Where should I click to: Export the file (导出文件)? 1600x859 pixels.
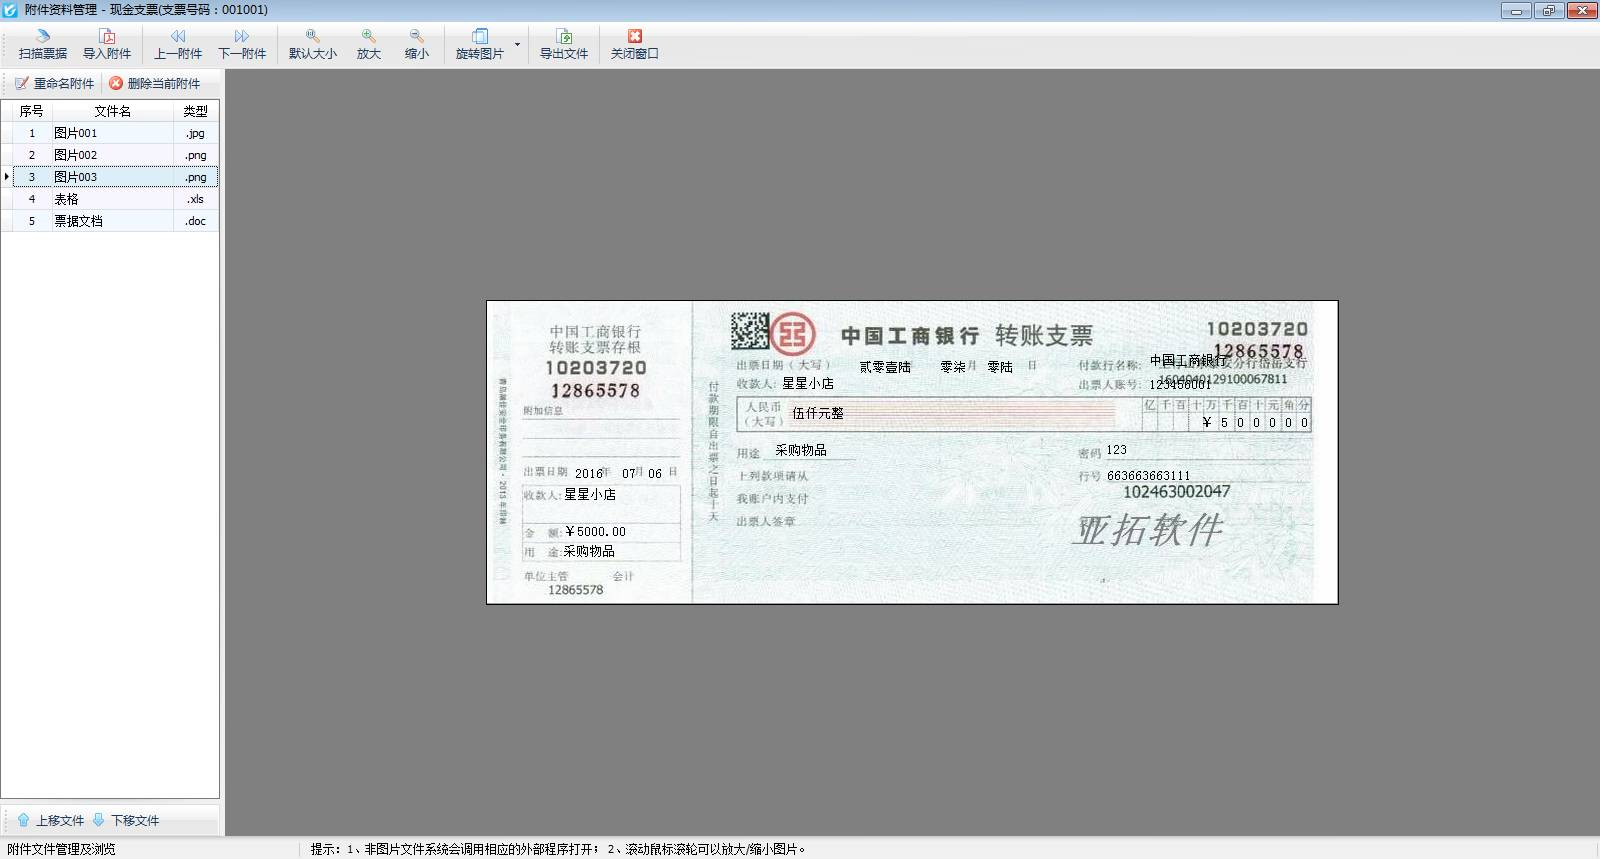pyautogui.click(x=564, y=44)
